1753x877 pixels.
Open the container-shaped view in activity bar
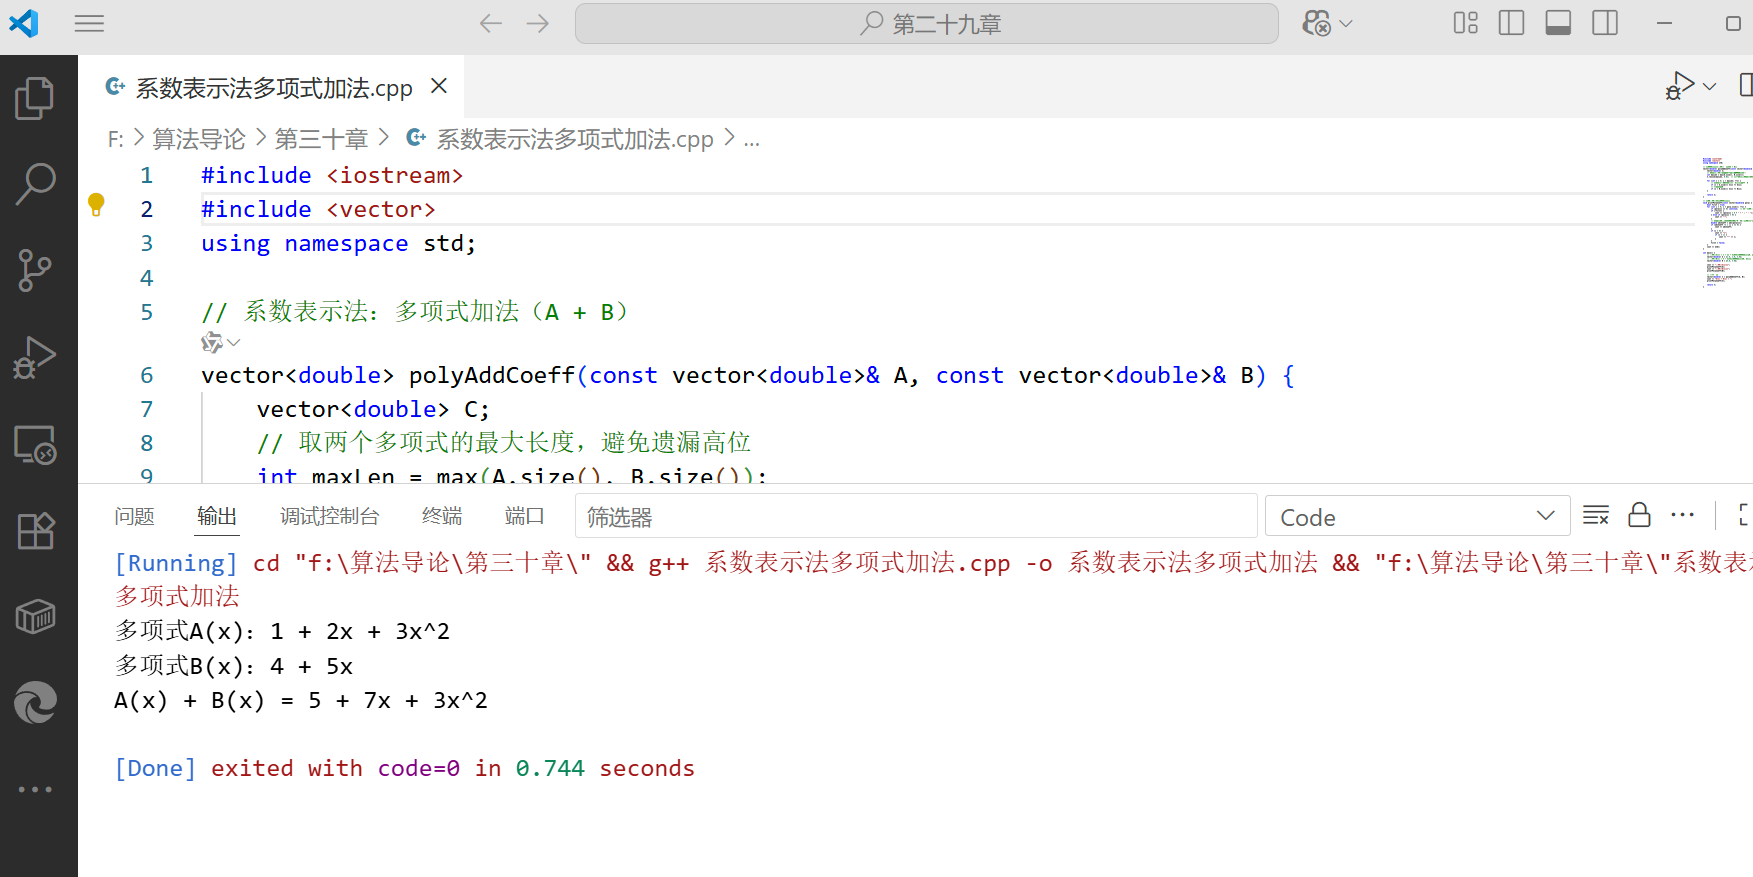[36, 617]
